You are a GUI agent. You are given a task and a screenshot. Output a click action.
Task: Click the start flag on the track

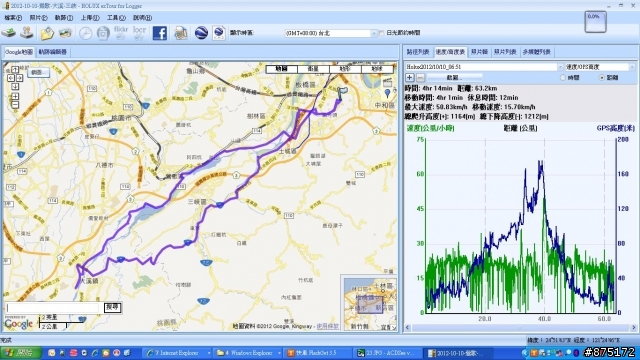tap(342, 92)
